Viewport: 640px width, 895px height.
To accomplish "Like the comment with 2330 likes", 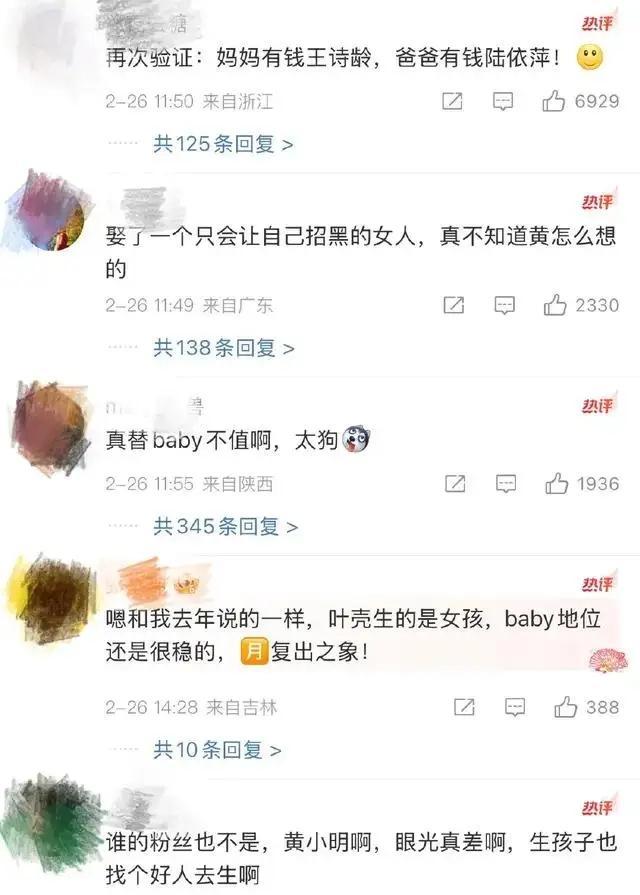I will 555,305.
